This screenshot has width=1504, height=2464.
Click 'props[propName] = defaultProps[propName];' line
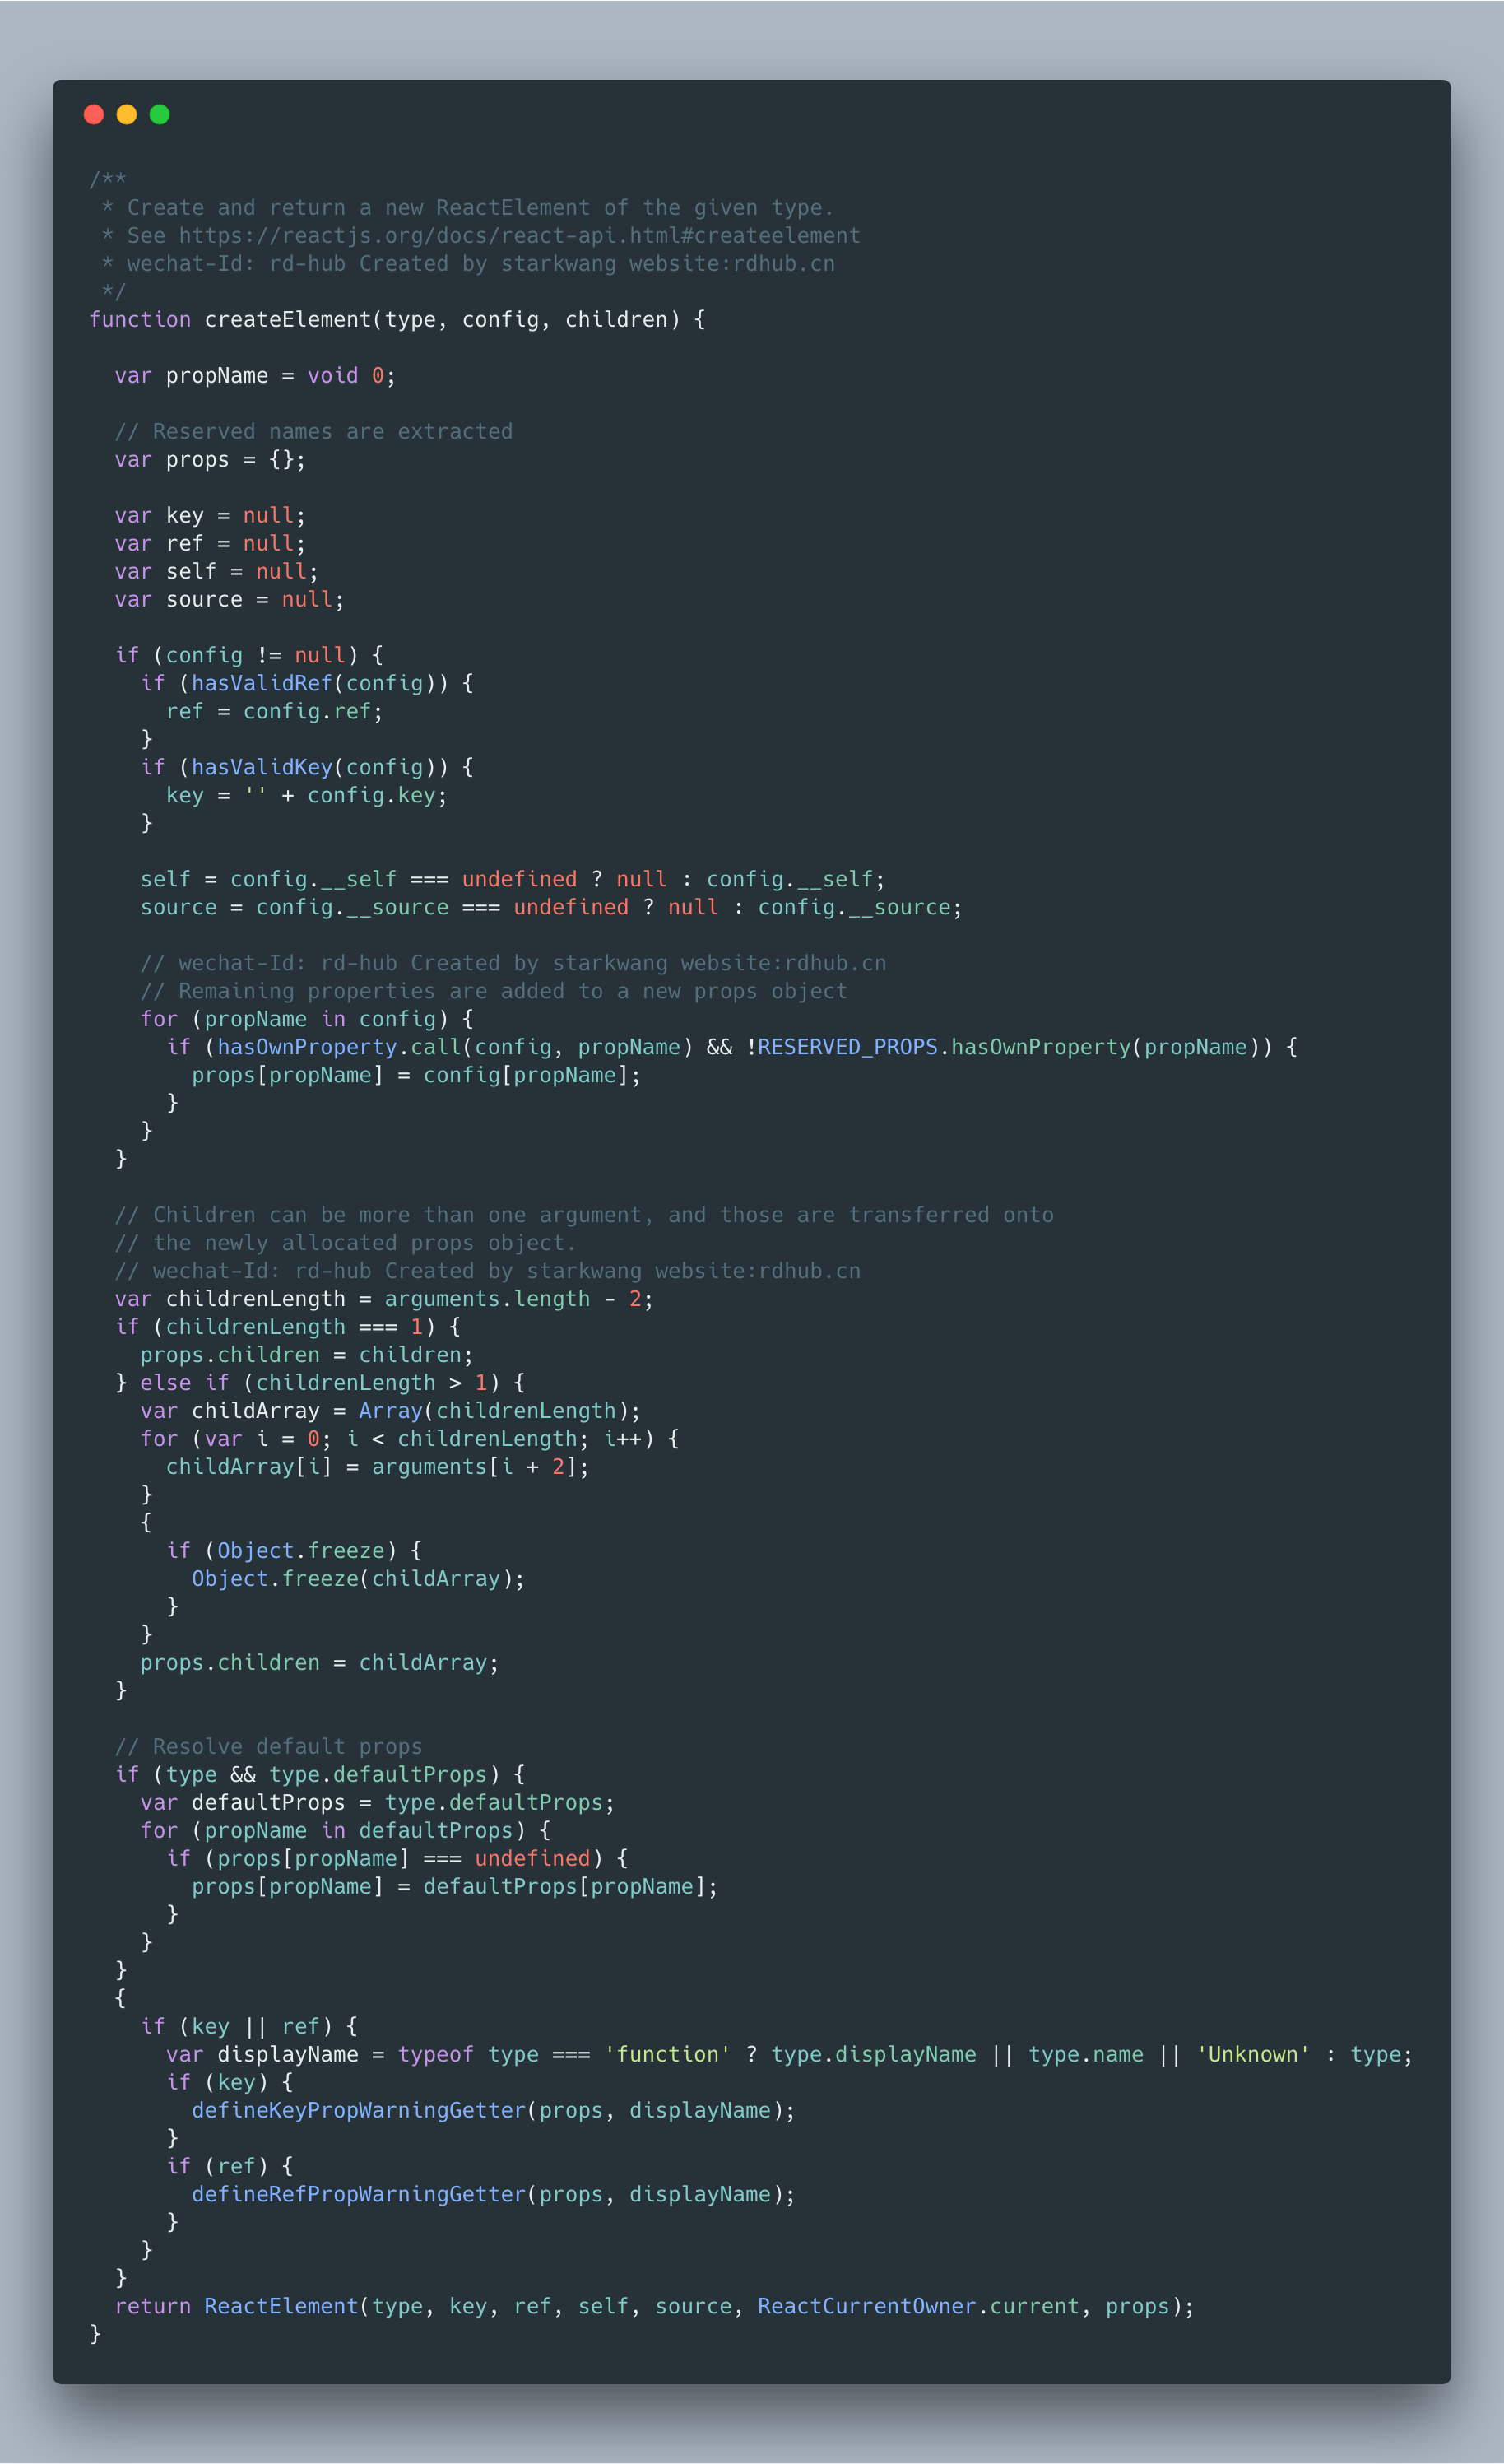pyautogui.click(x=455, y=1888)
